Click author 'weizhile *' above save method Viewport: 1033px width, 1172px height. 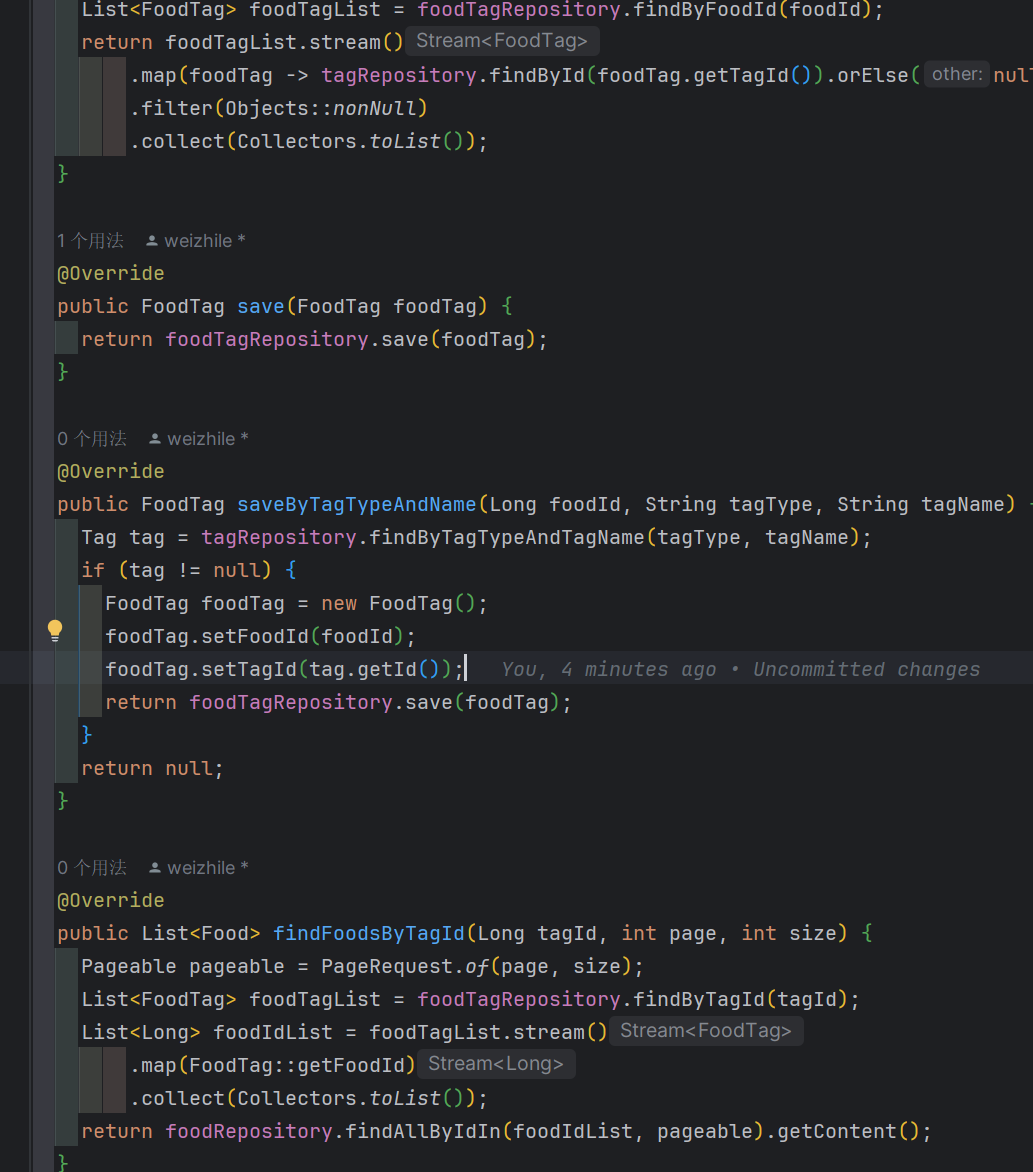pyautogui.click(x=205, y=241)
